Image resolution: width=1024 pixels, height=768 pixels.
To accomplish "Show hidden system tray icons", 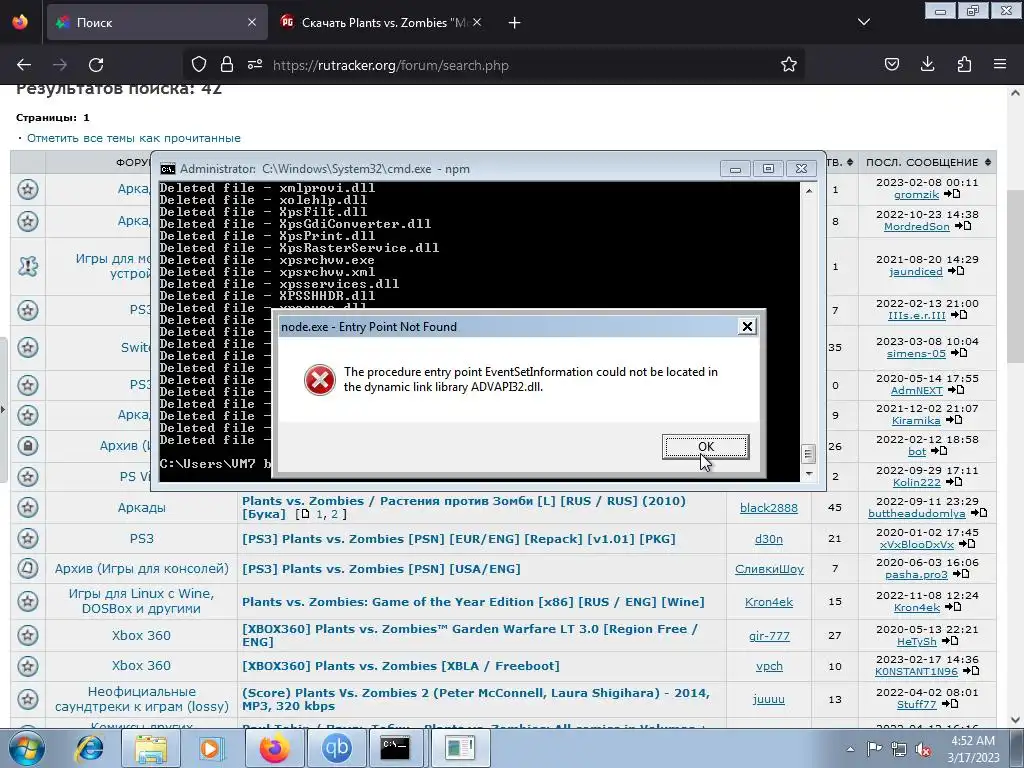I will point(850,749).
